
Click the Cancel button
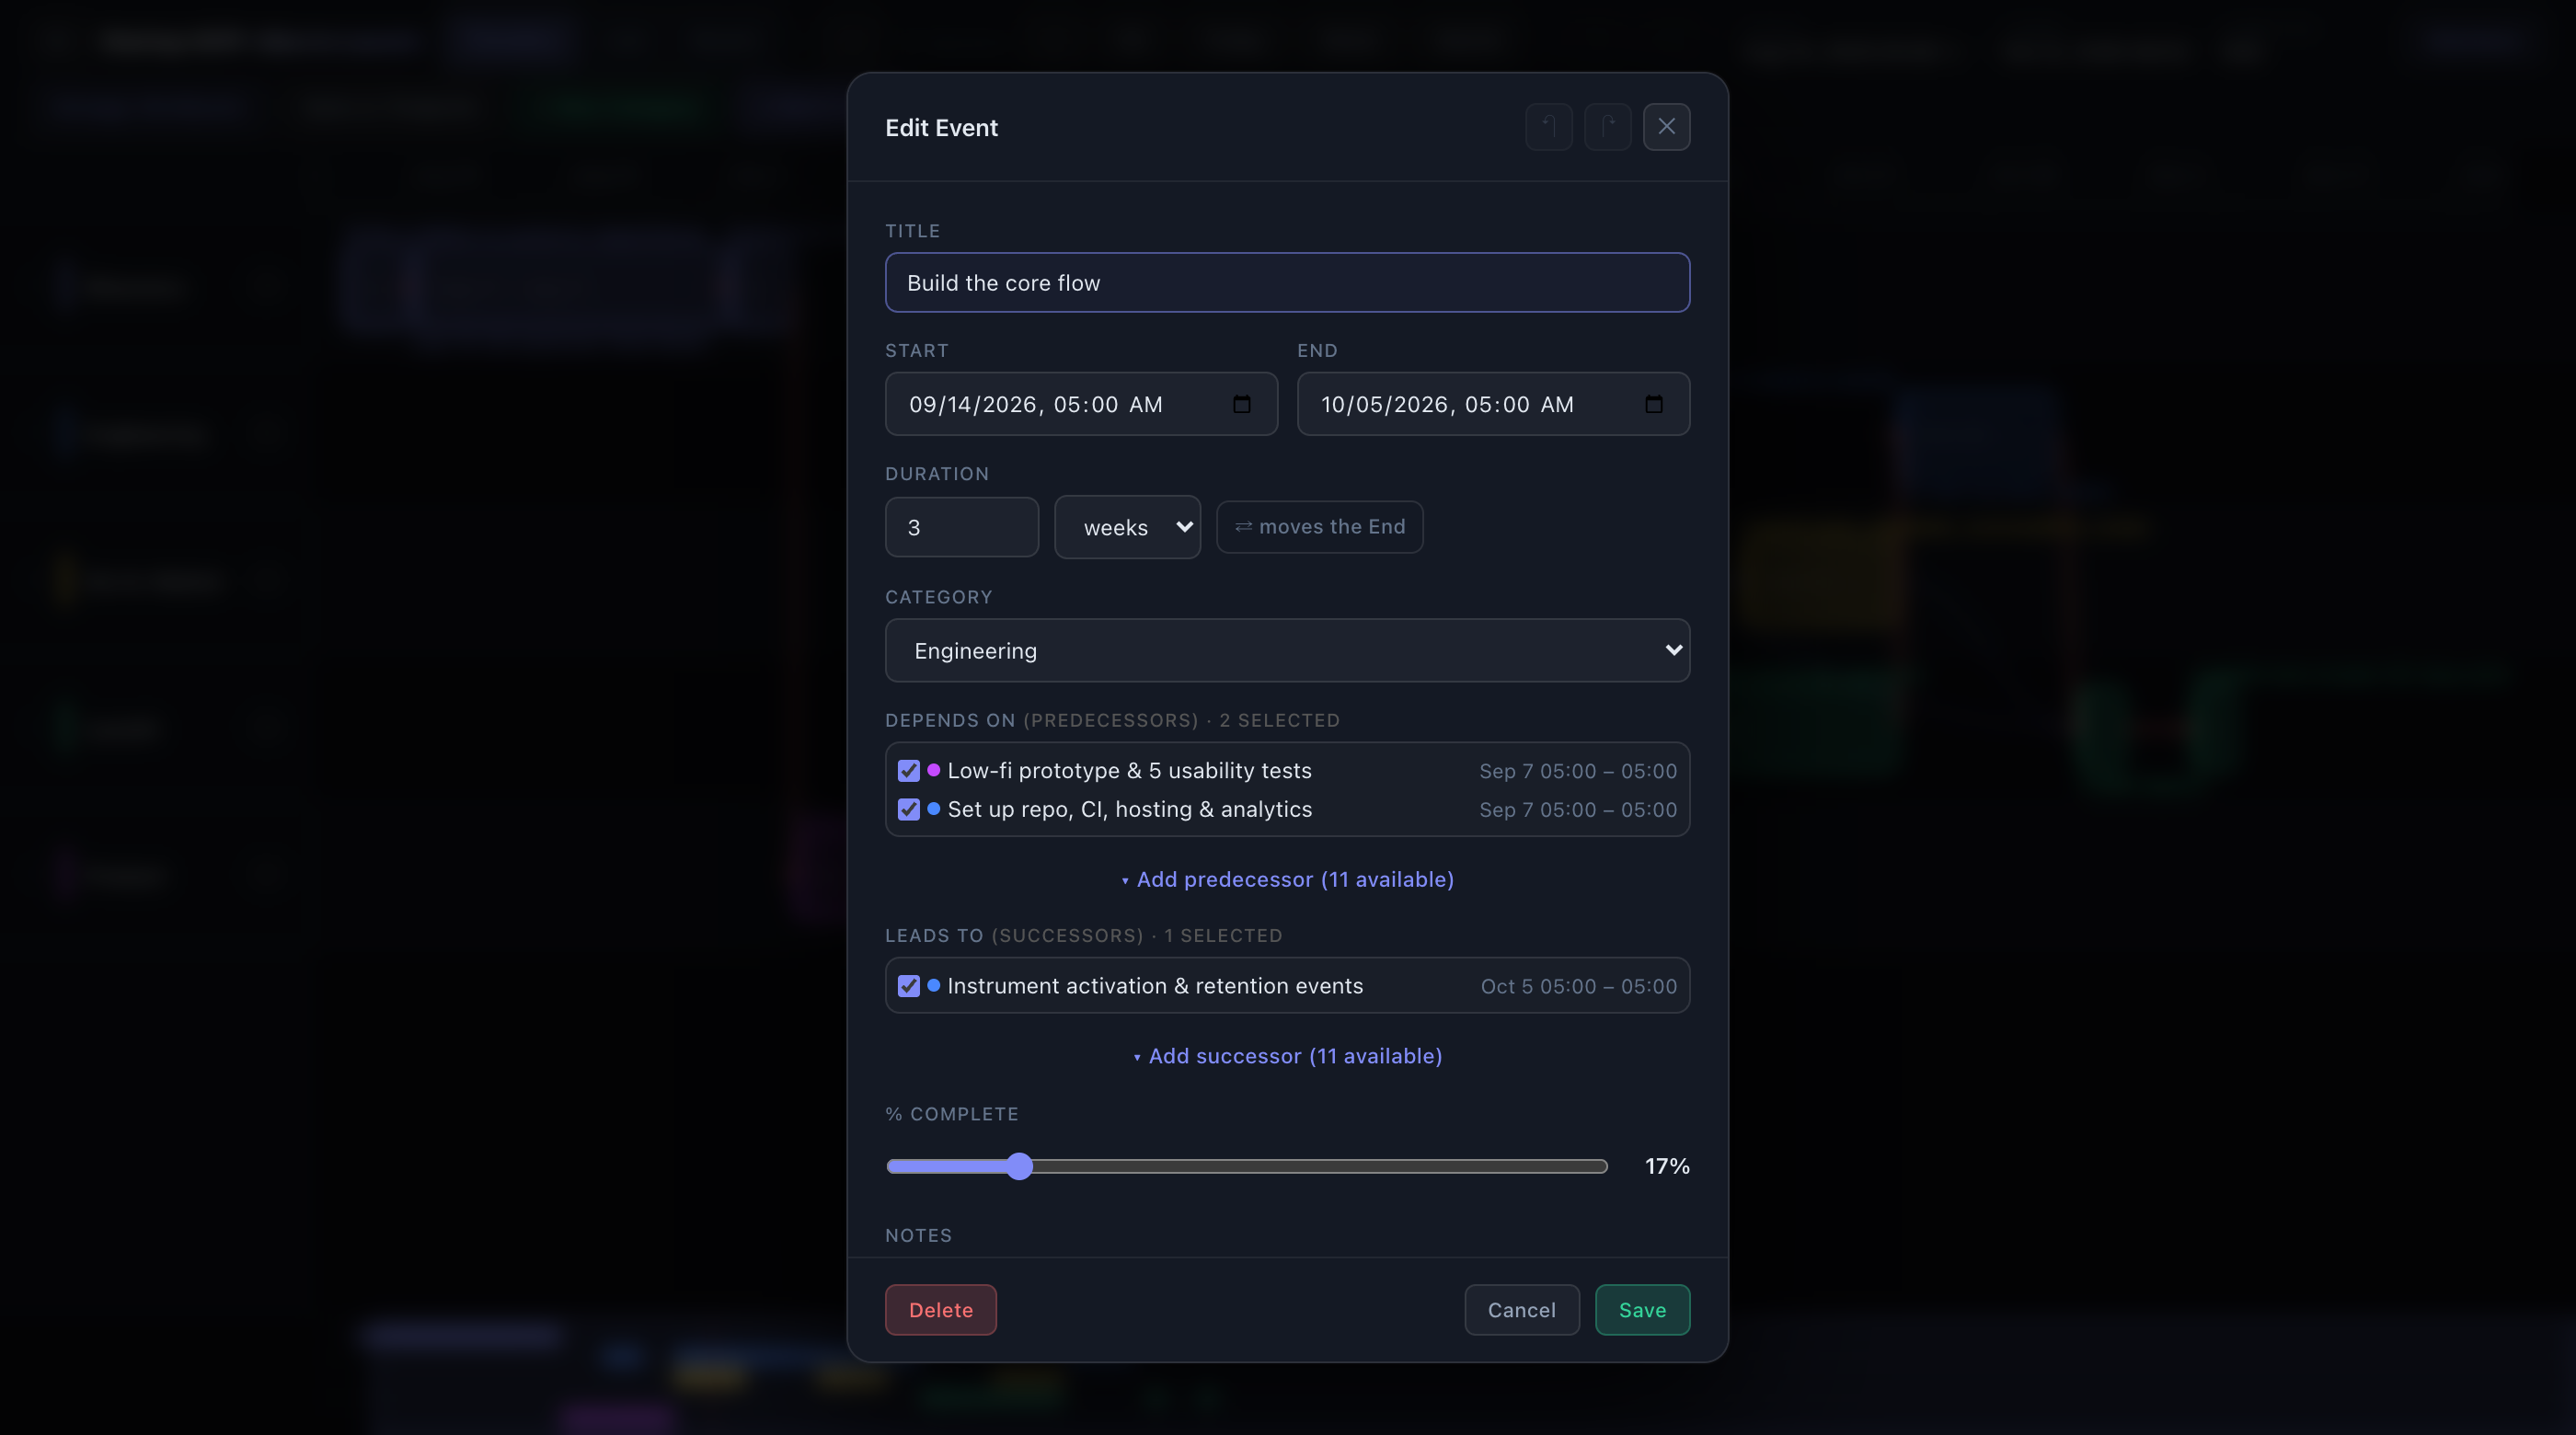(1521, 1310)
